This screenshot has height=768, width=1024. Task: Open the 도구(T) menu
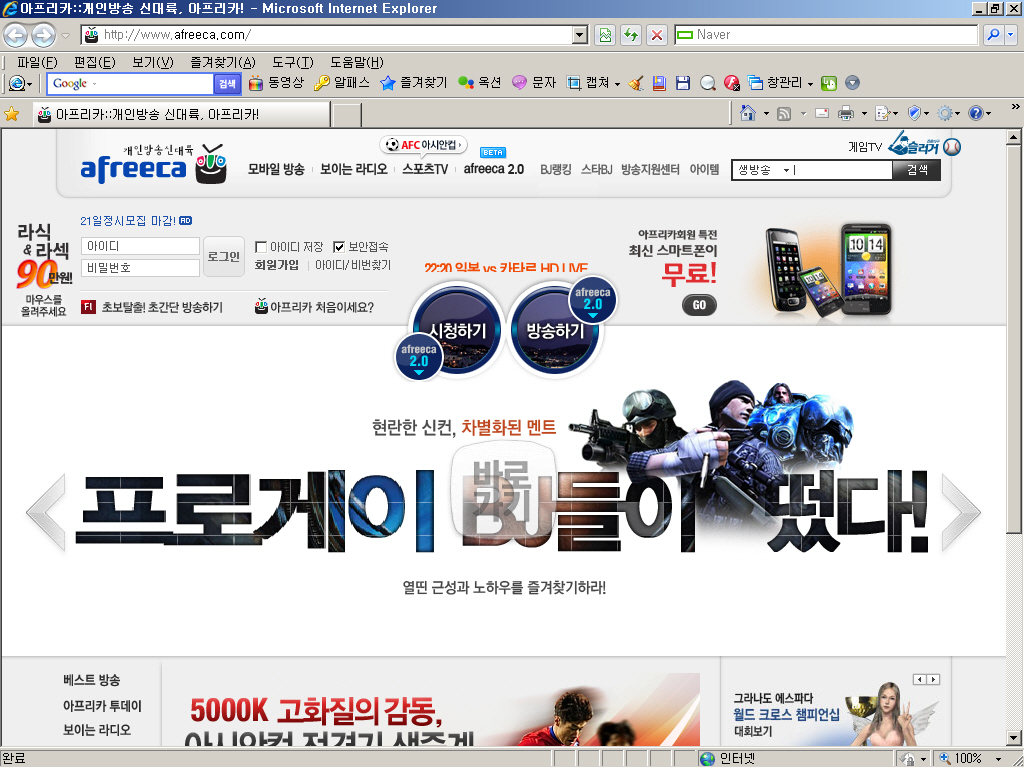coord(293,62)
